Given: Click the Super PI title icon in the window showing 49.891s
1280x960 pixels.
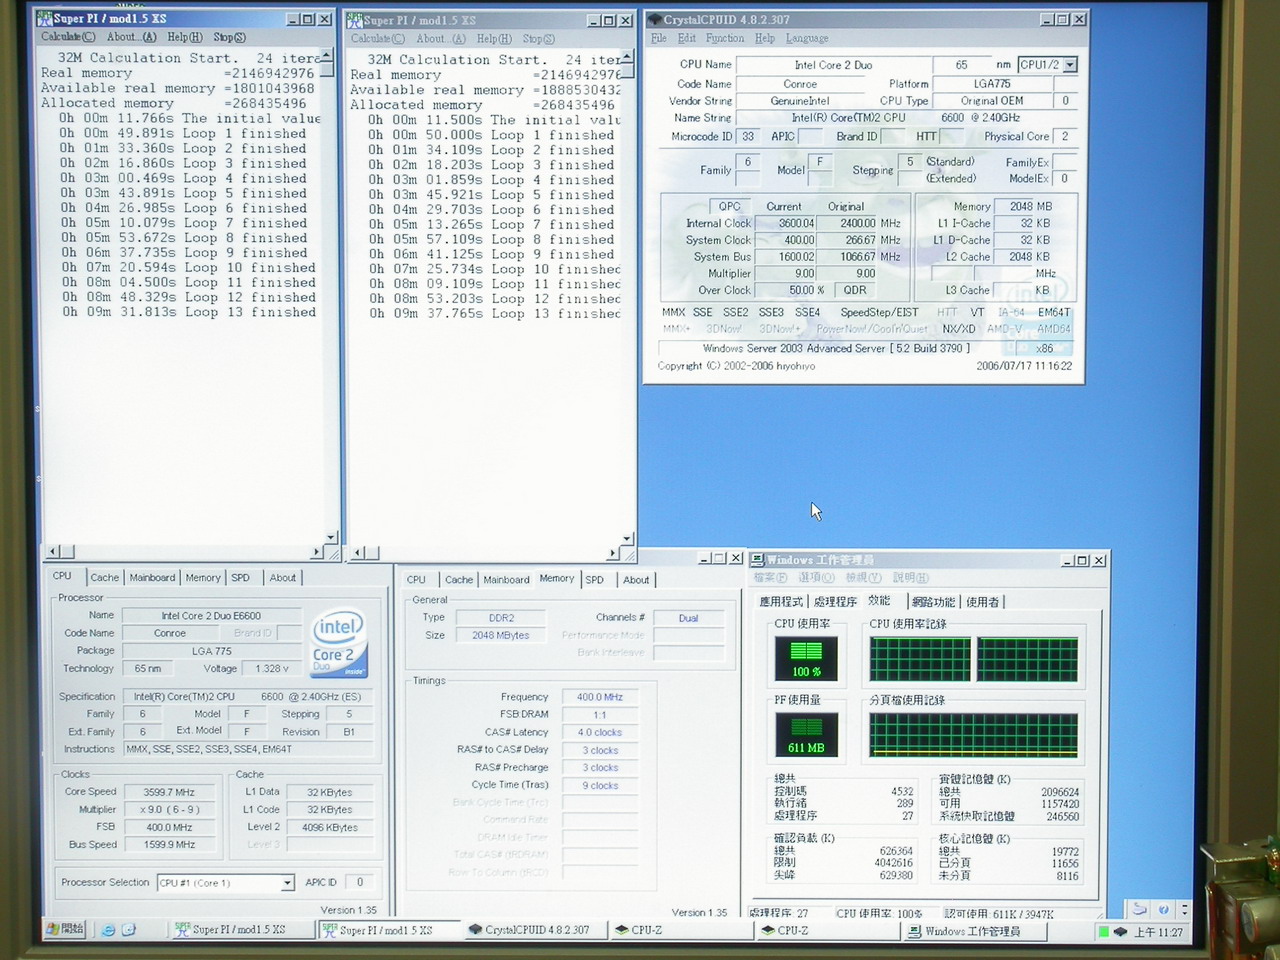Looking at the screenshot, I should (44, 19).
